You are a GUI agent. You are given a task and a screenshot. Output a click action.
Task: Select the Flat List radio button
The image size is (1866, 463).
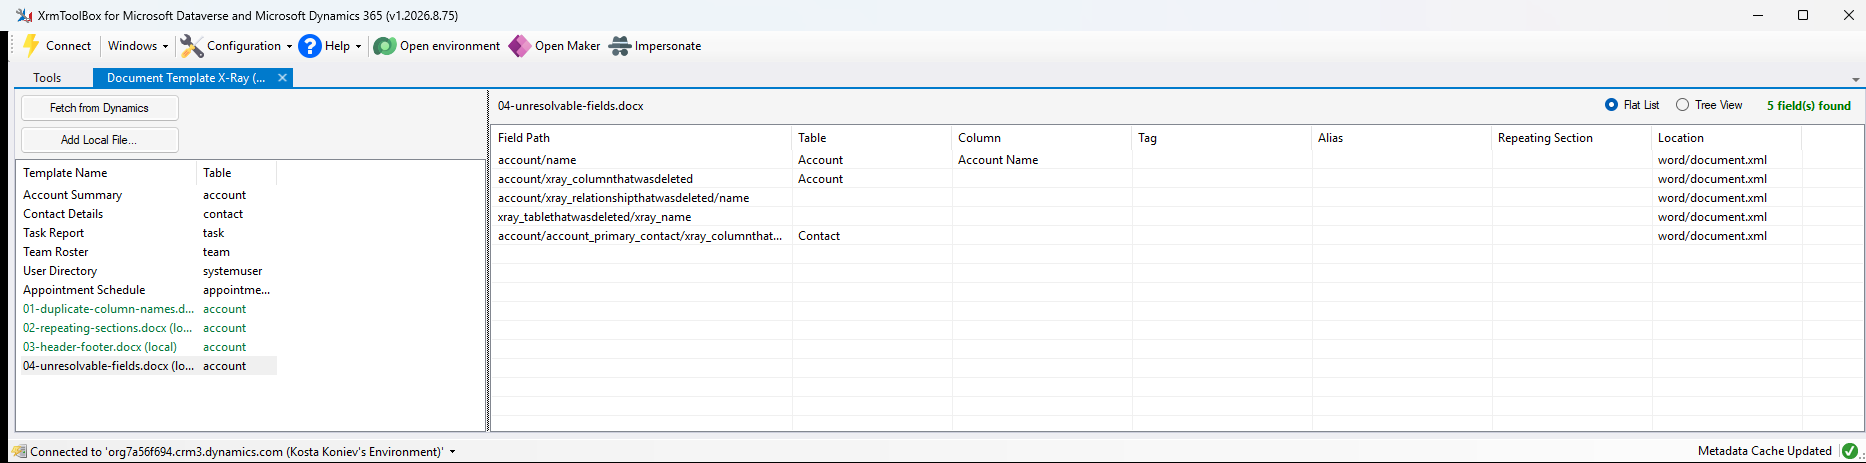(1611, 105)
